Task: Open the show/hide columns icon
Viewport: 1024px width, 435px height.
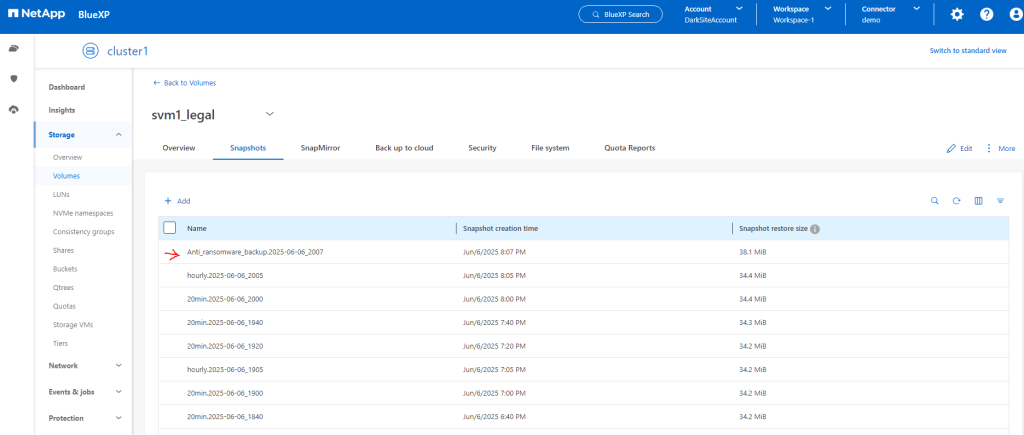Action: pyautogui.click(x=979, y=201)
